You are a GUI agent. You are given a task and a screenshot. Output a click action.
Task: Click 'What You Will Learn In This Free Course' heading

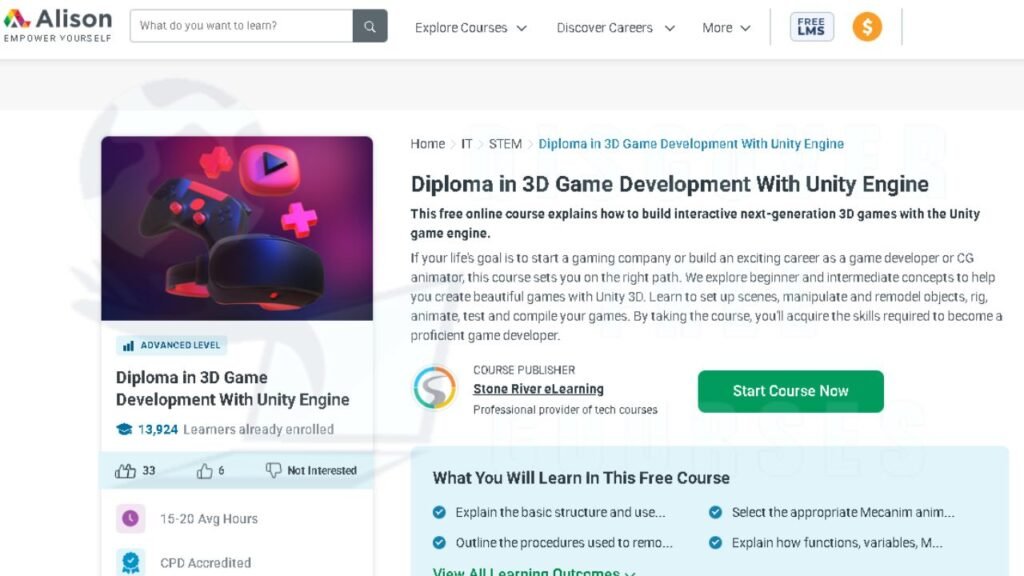581,477
